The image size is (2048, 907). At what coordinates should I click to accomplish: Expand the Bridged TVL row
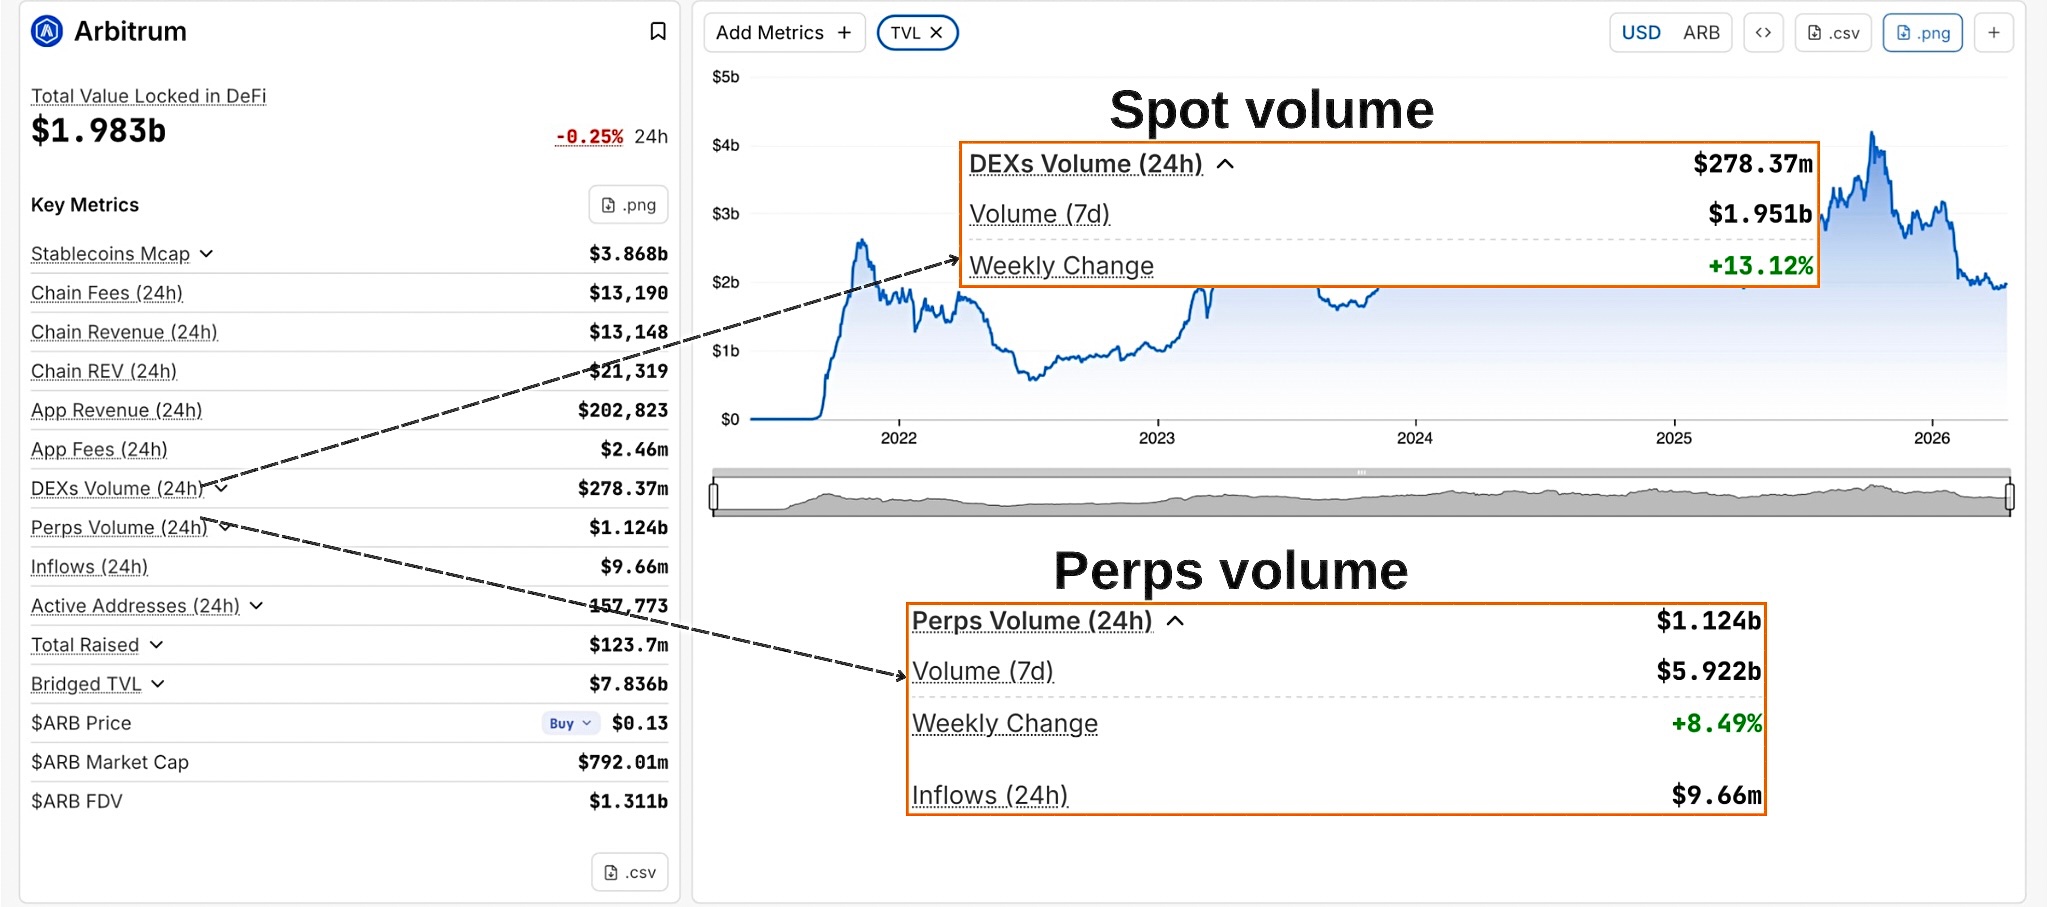(x=158, y=684)
